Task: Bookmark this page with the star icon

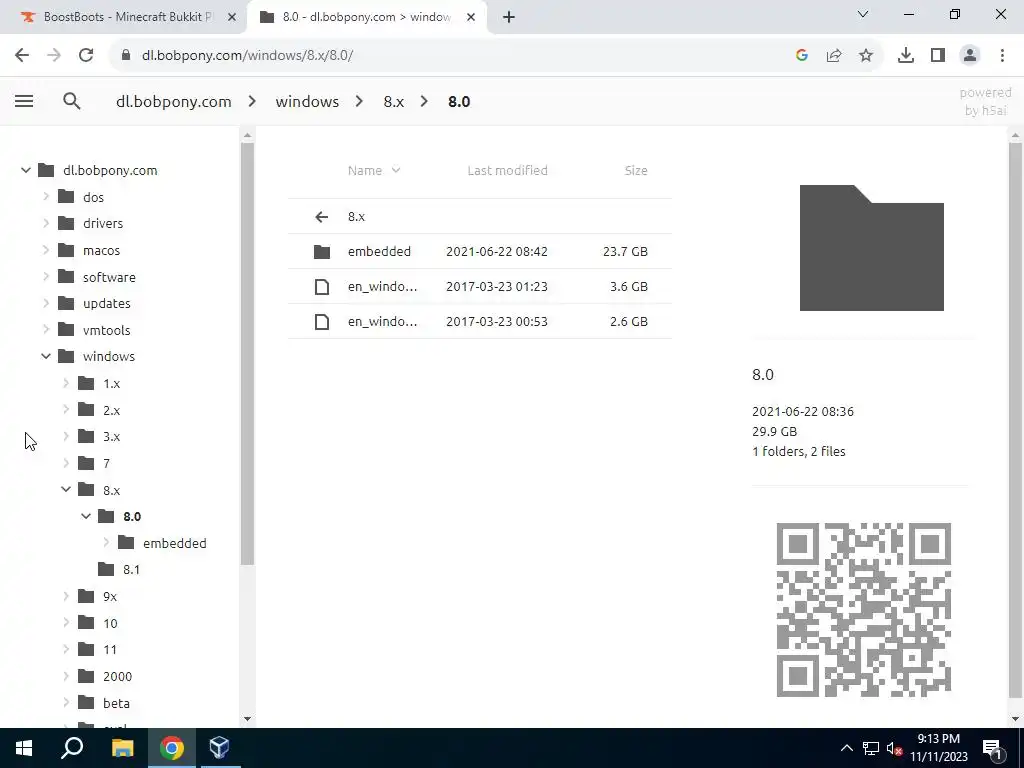Action: (866, 56)
